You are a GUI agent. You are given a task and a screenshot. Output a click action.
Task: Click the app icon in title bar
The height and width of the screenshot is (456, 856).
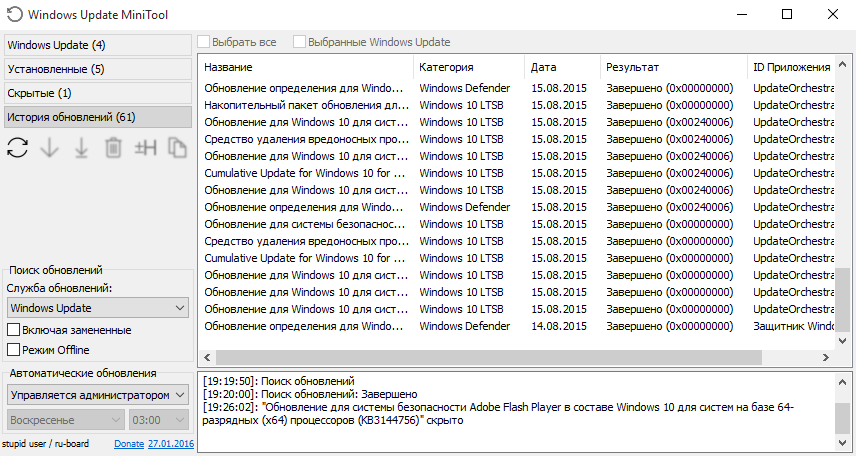coord(14,15)
